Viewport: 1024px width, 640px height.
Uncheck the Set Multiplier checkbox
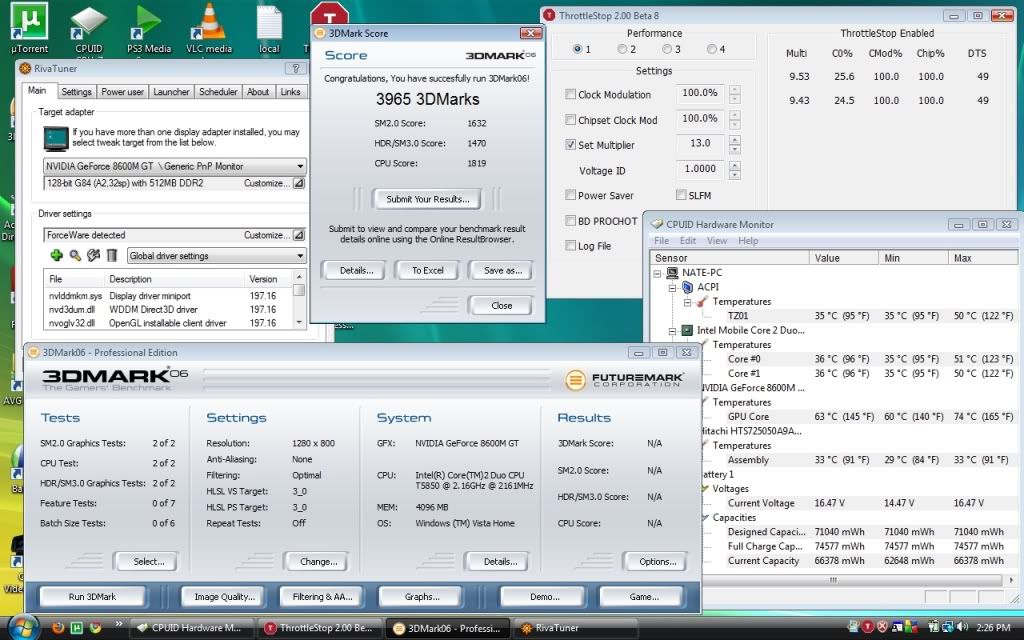(x=570, y=144)
